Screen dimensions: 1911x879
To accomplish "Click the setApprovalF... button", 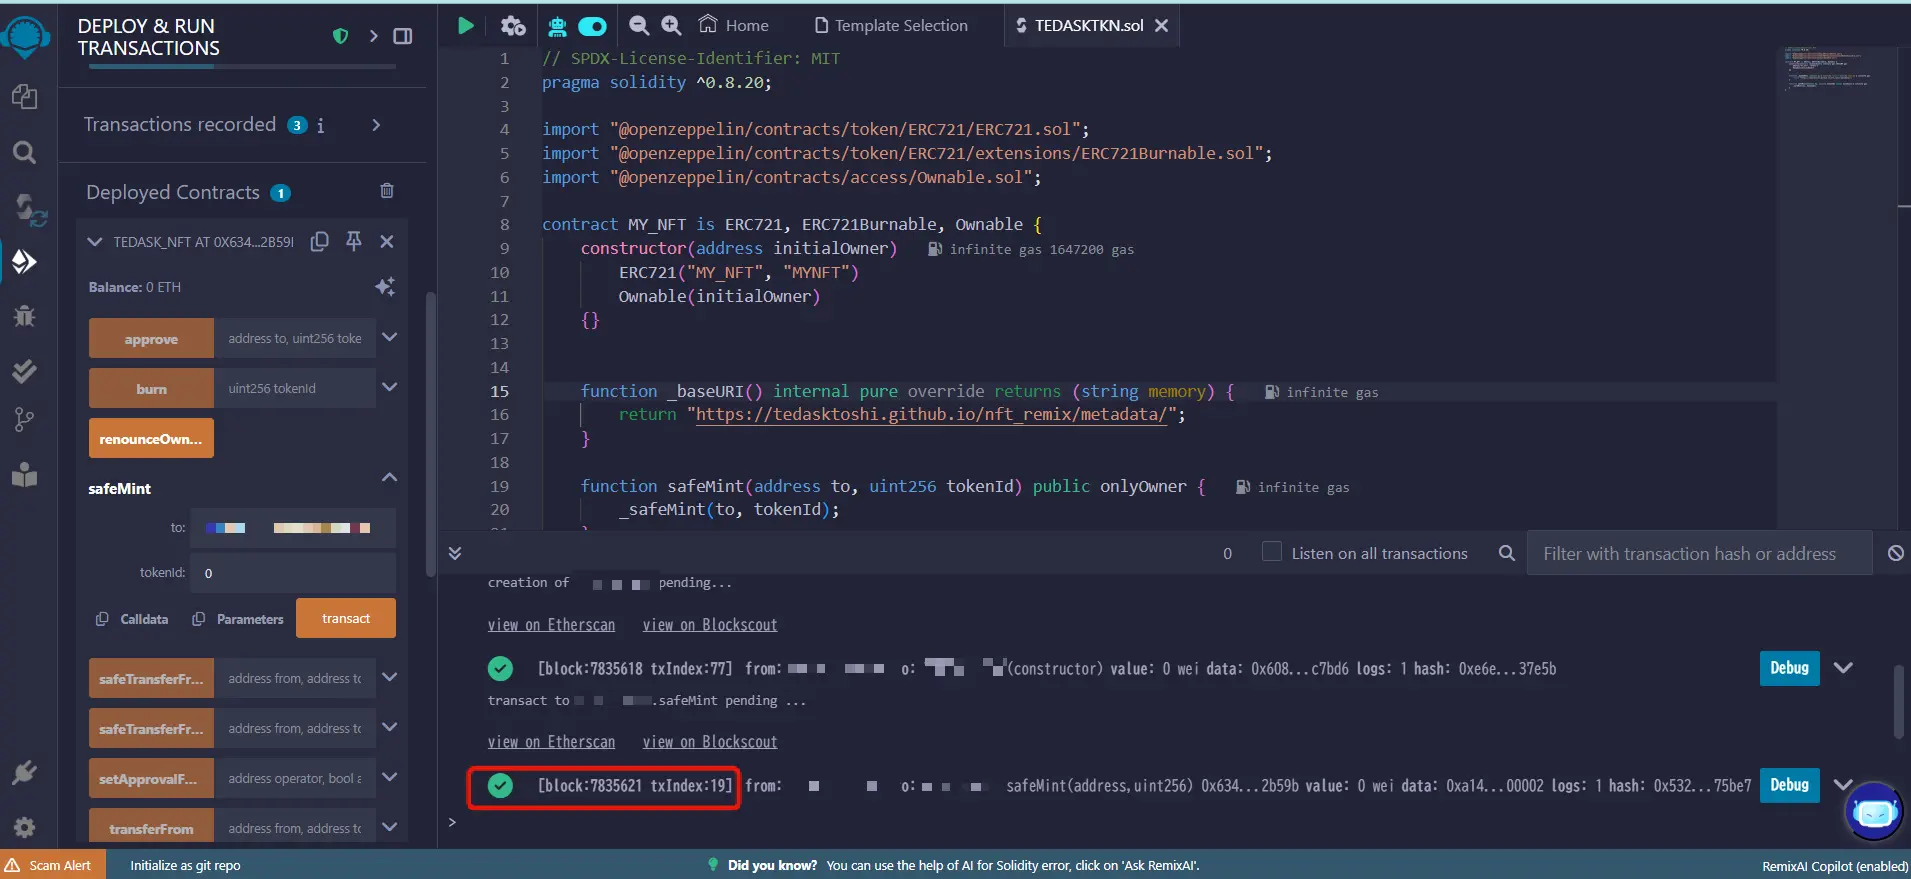I will [x=151, y=778].
